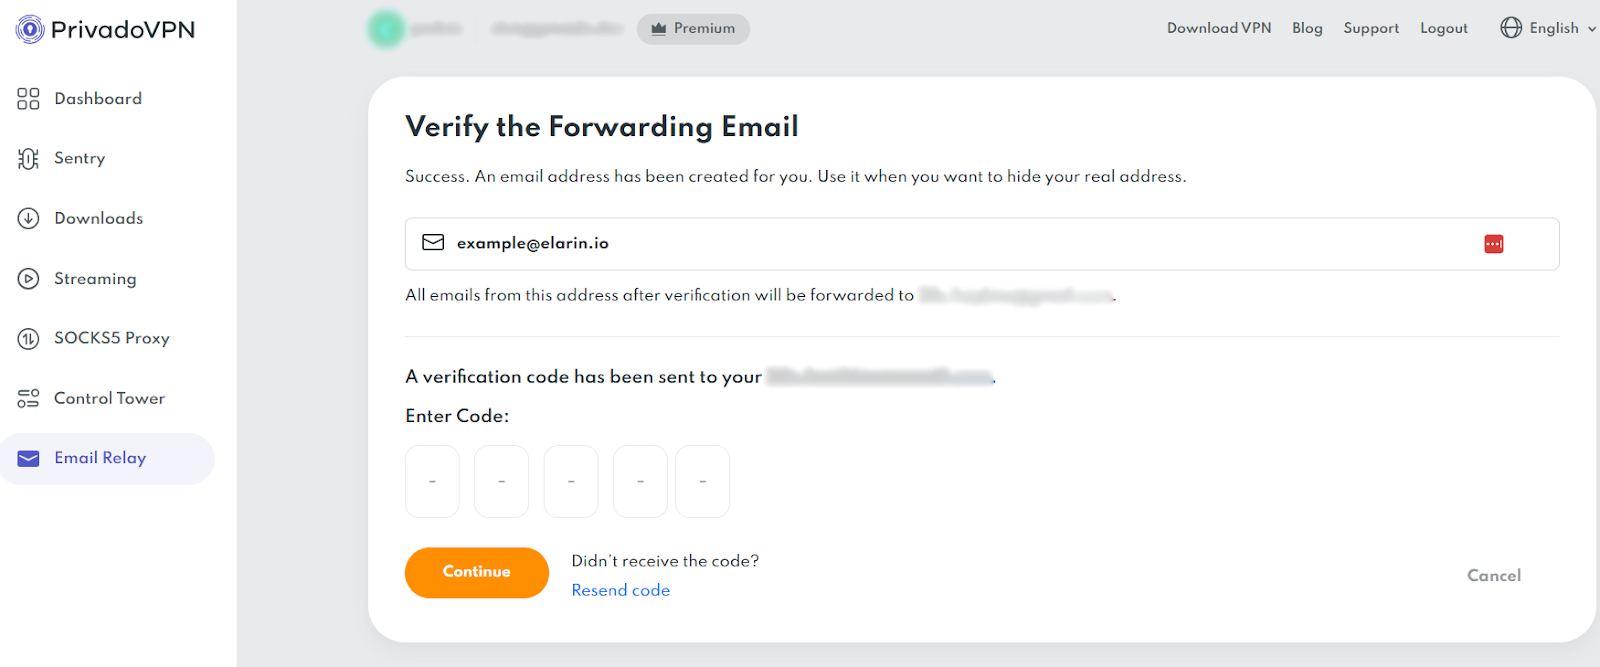Click the Control Tower toggles icon

[28, 399]
